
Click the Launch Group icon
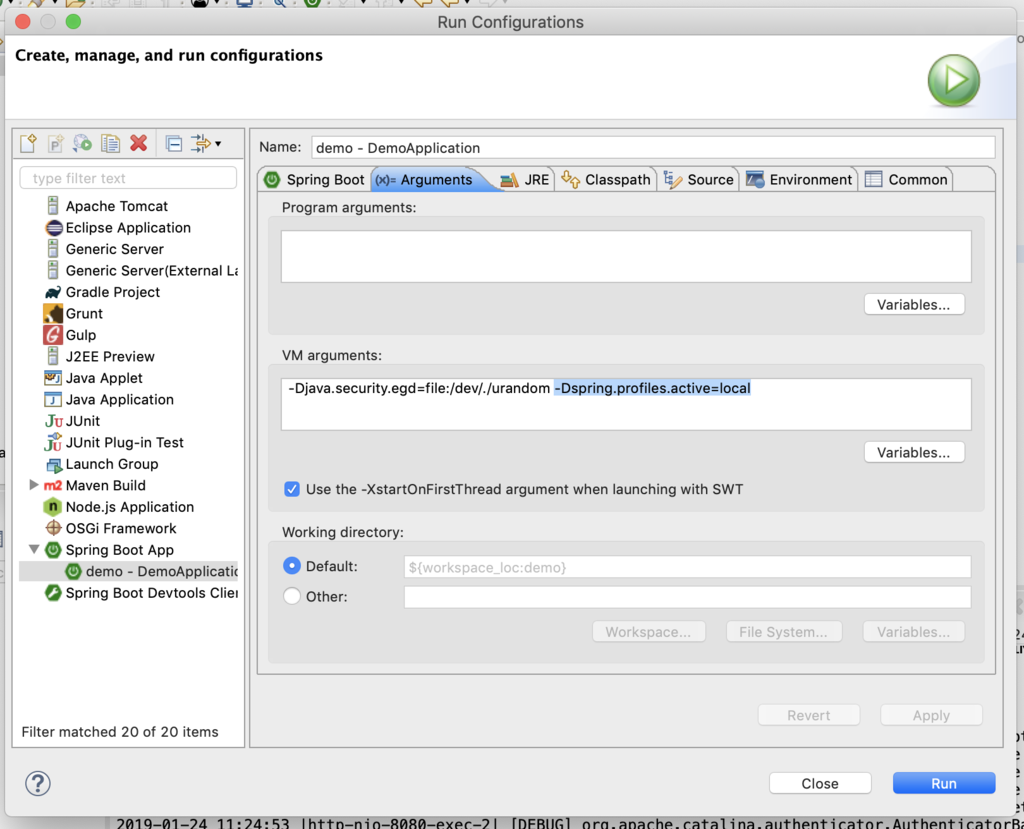[53, 464]
